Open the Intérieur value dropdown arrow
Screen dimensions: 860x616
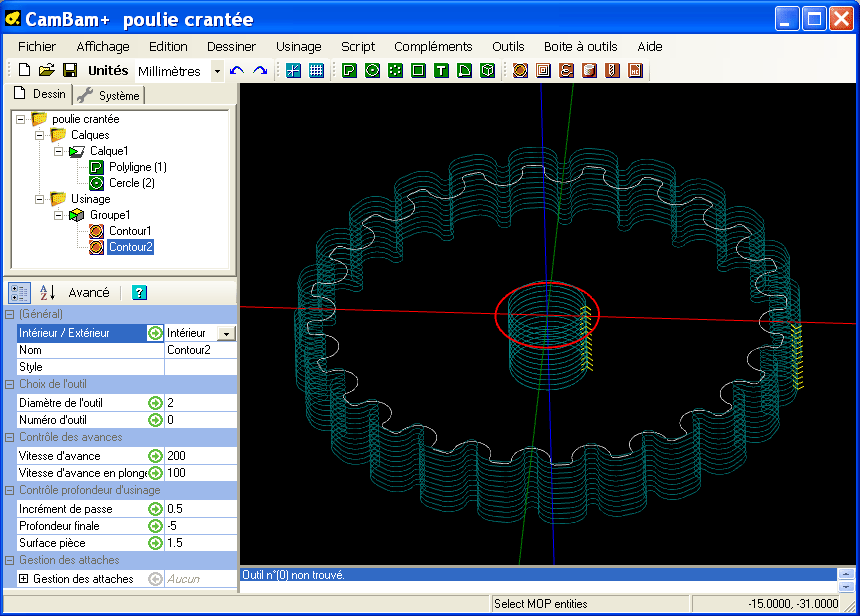[x=227, y=334]
